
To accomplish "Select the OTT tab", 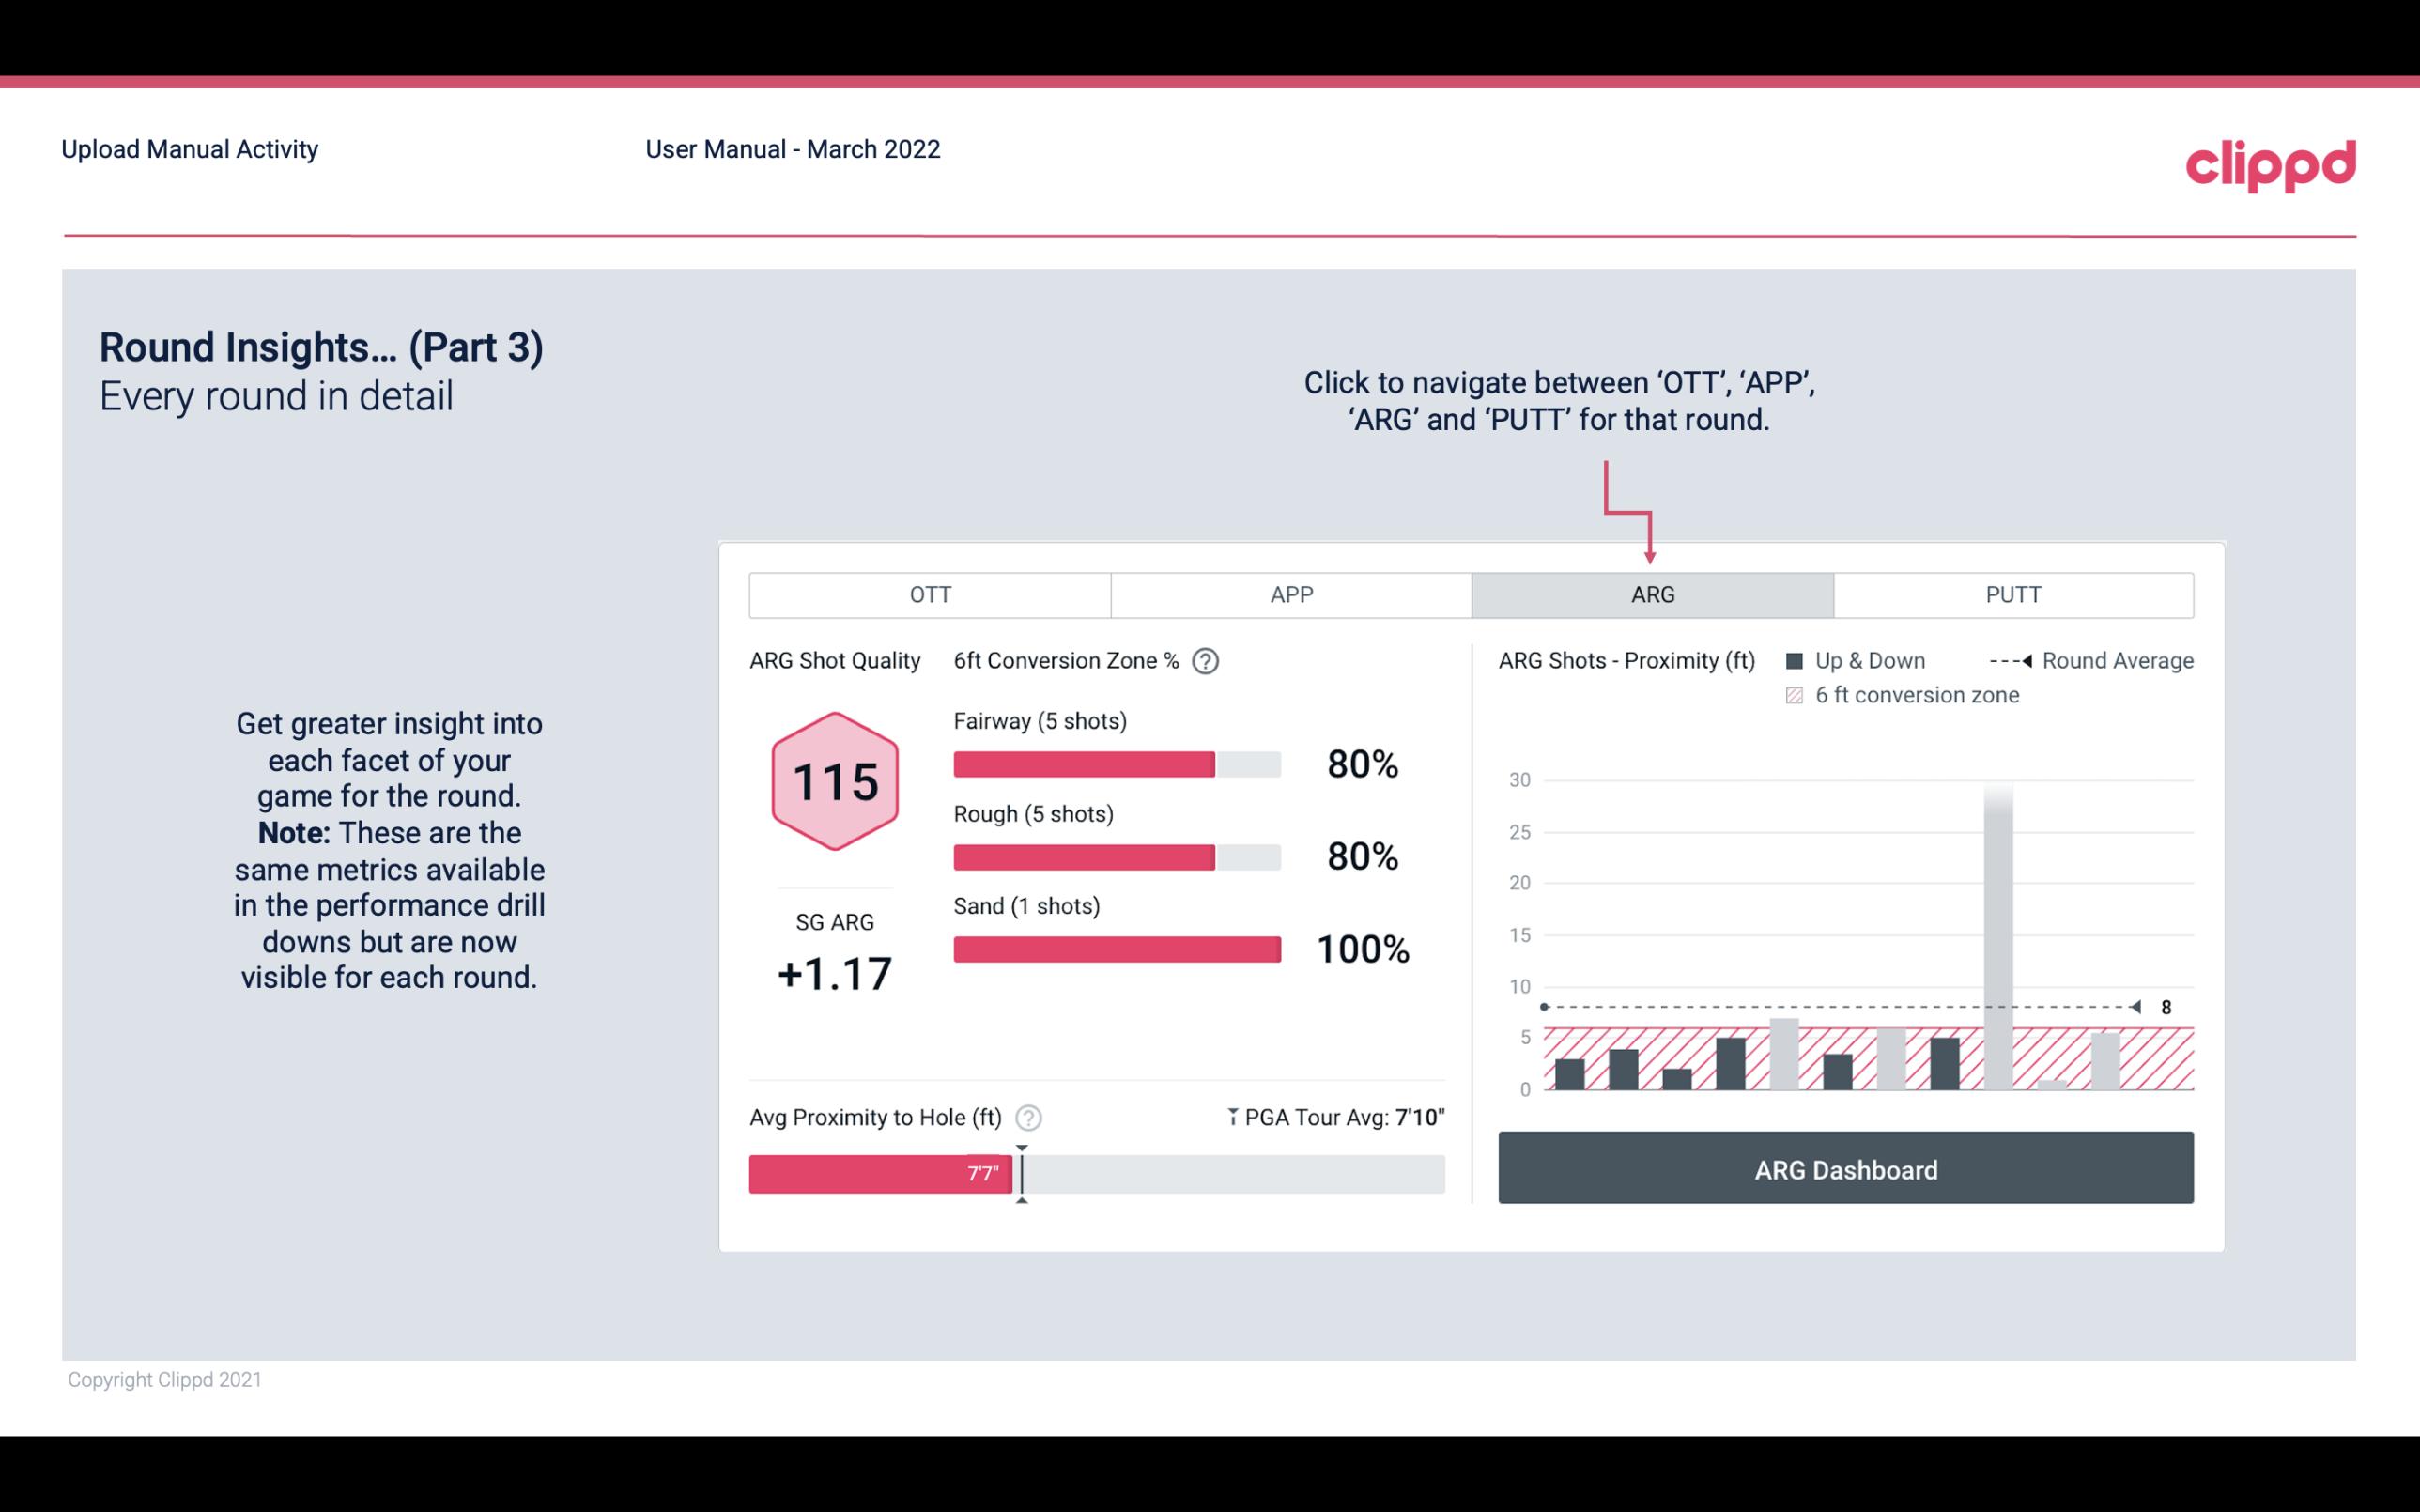I will click(x=930, y=594).
